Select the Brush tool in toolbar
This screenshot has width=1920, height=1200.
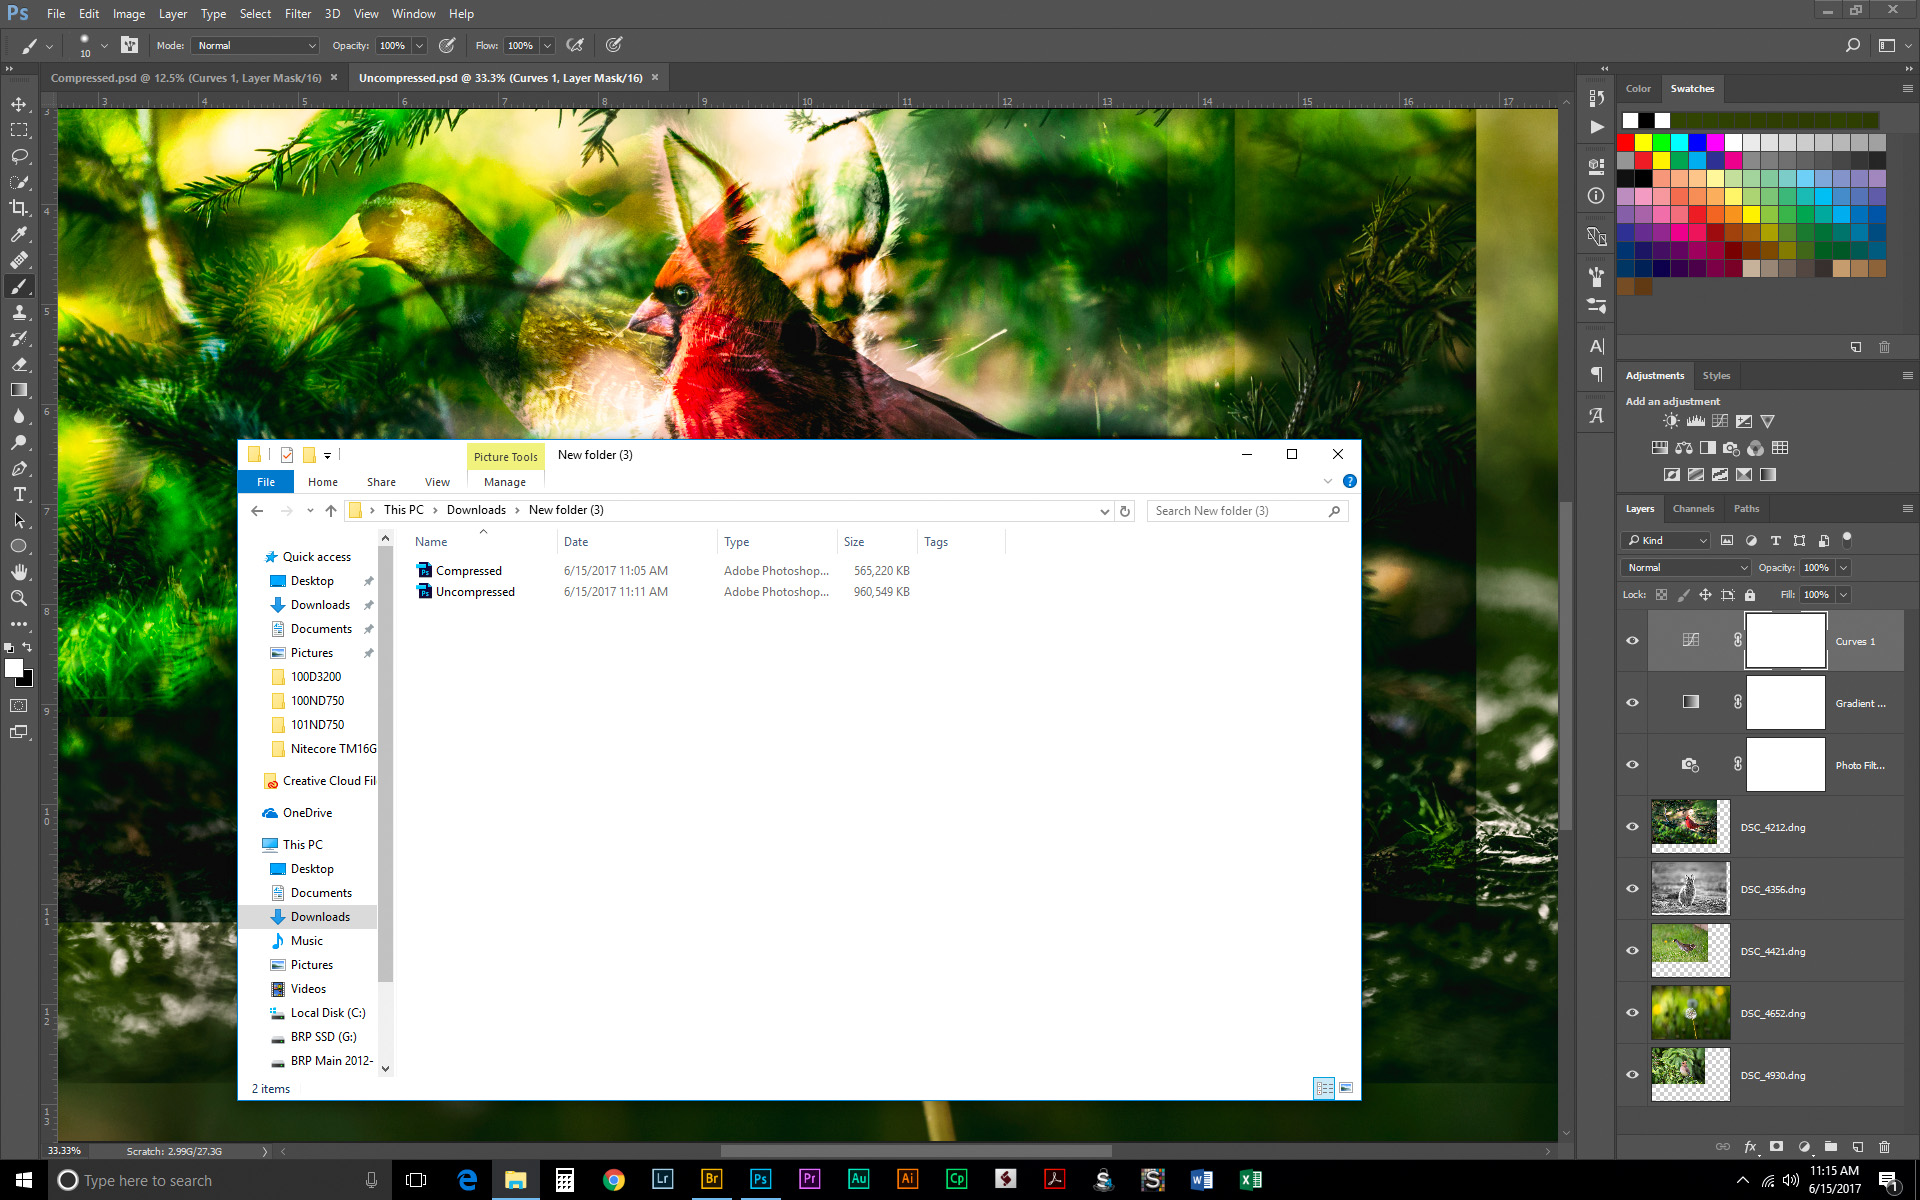click(19, 287)
